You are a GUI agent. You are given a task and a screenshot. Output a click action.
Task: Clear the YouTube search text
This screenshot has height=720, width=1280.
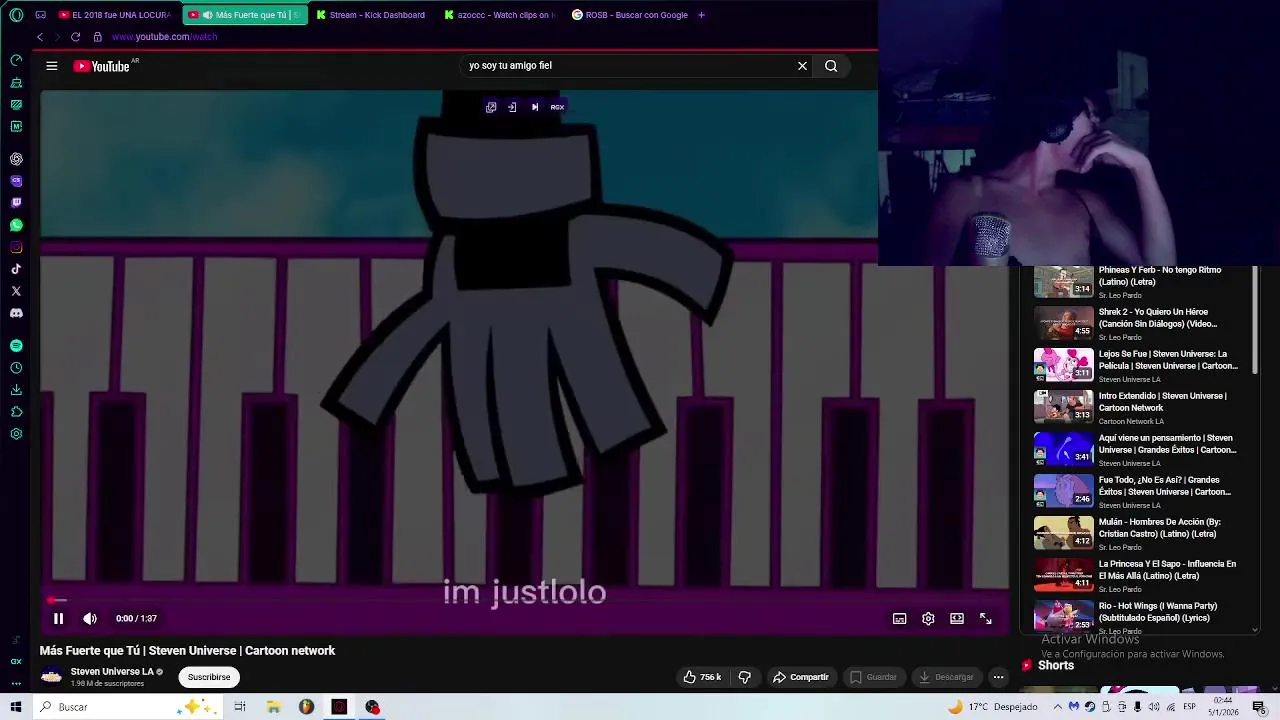(x=802, y=66)
